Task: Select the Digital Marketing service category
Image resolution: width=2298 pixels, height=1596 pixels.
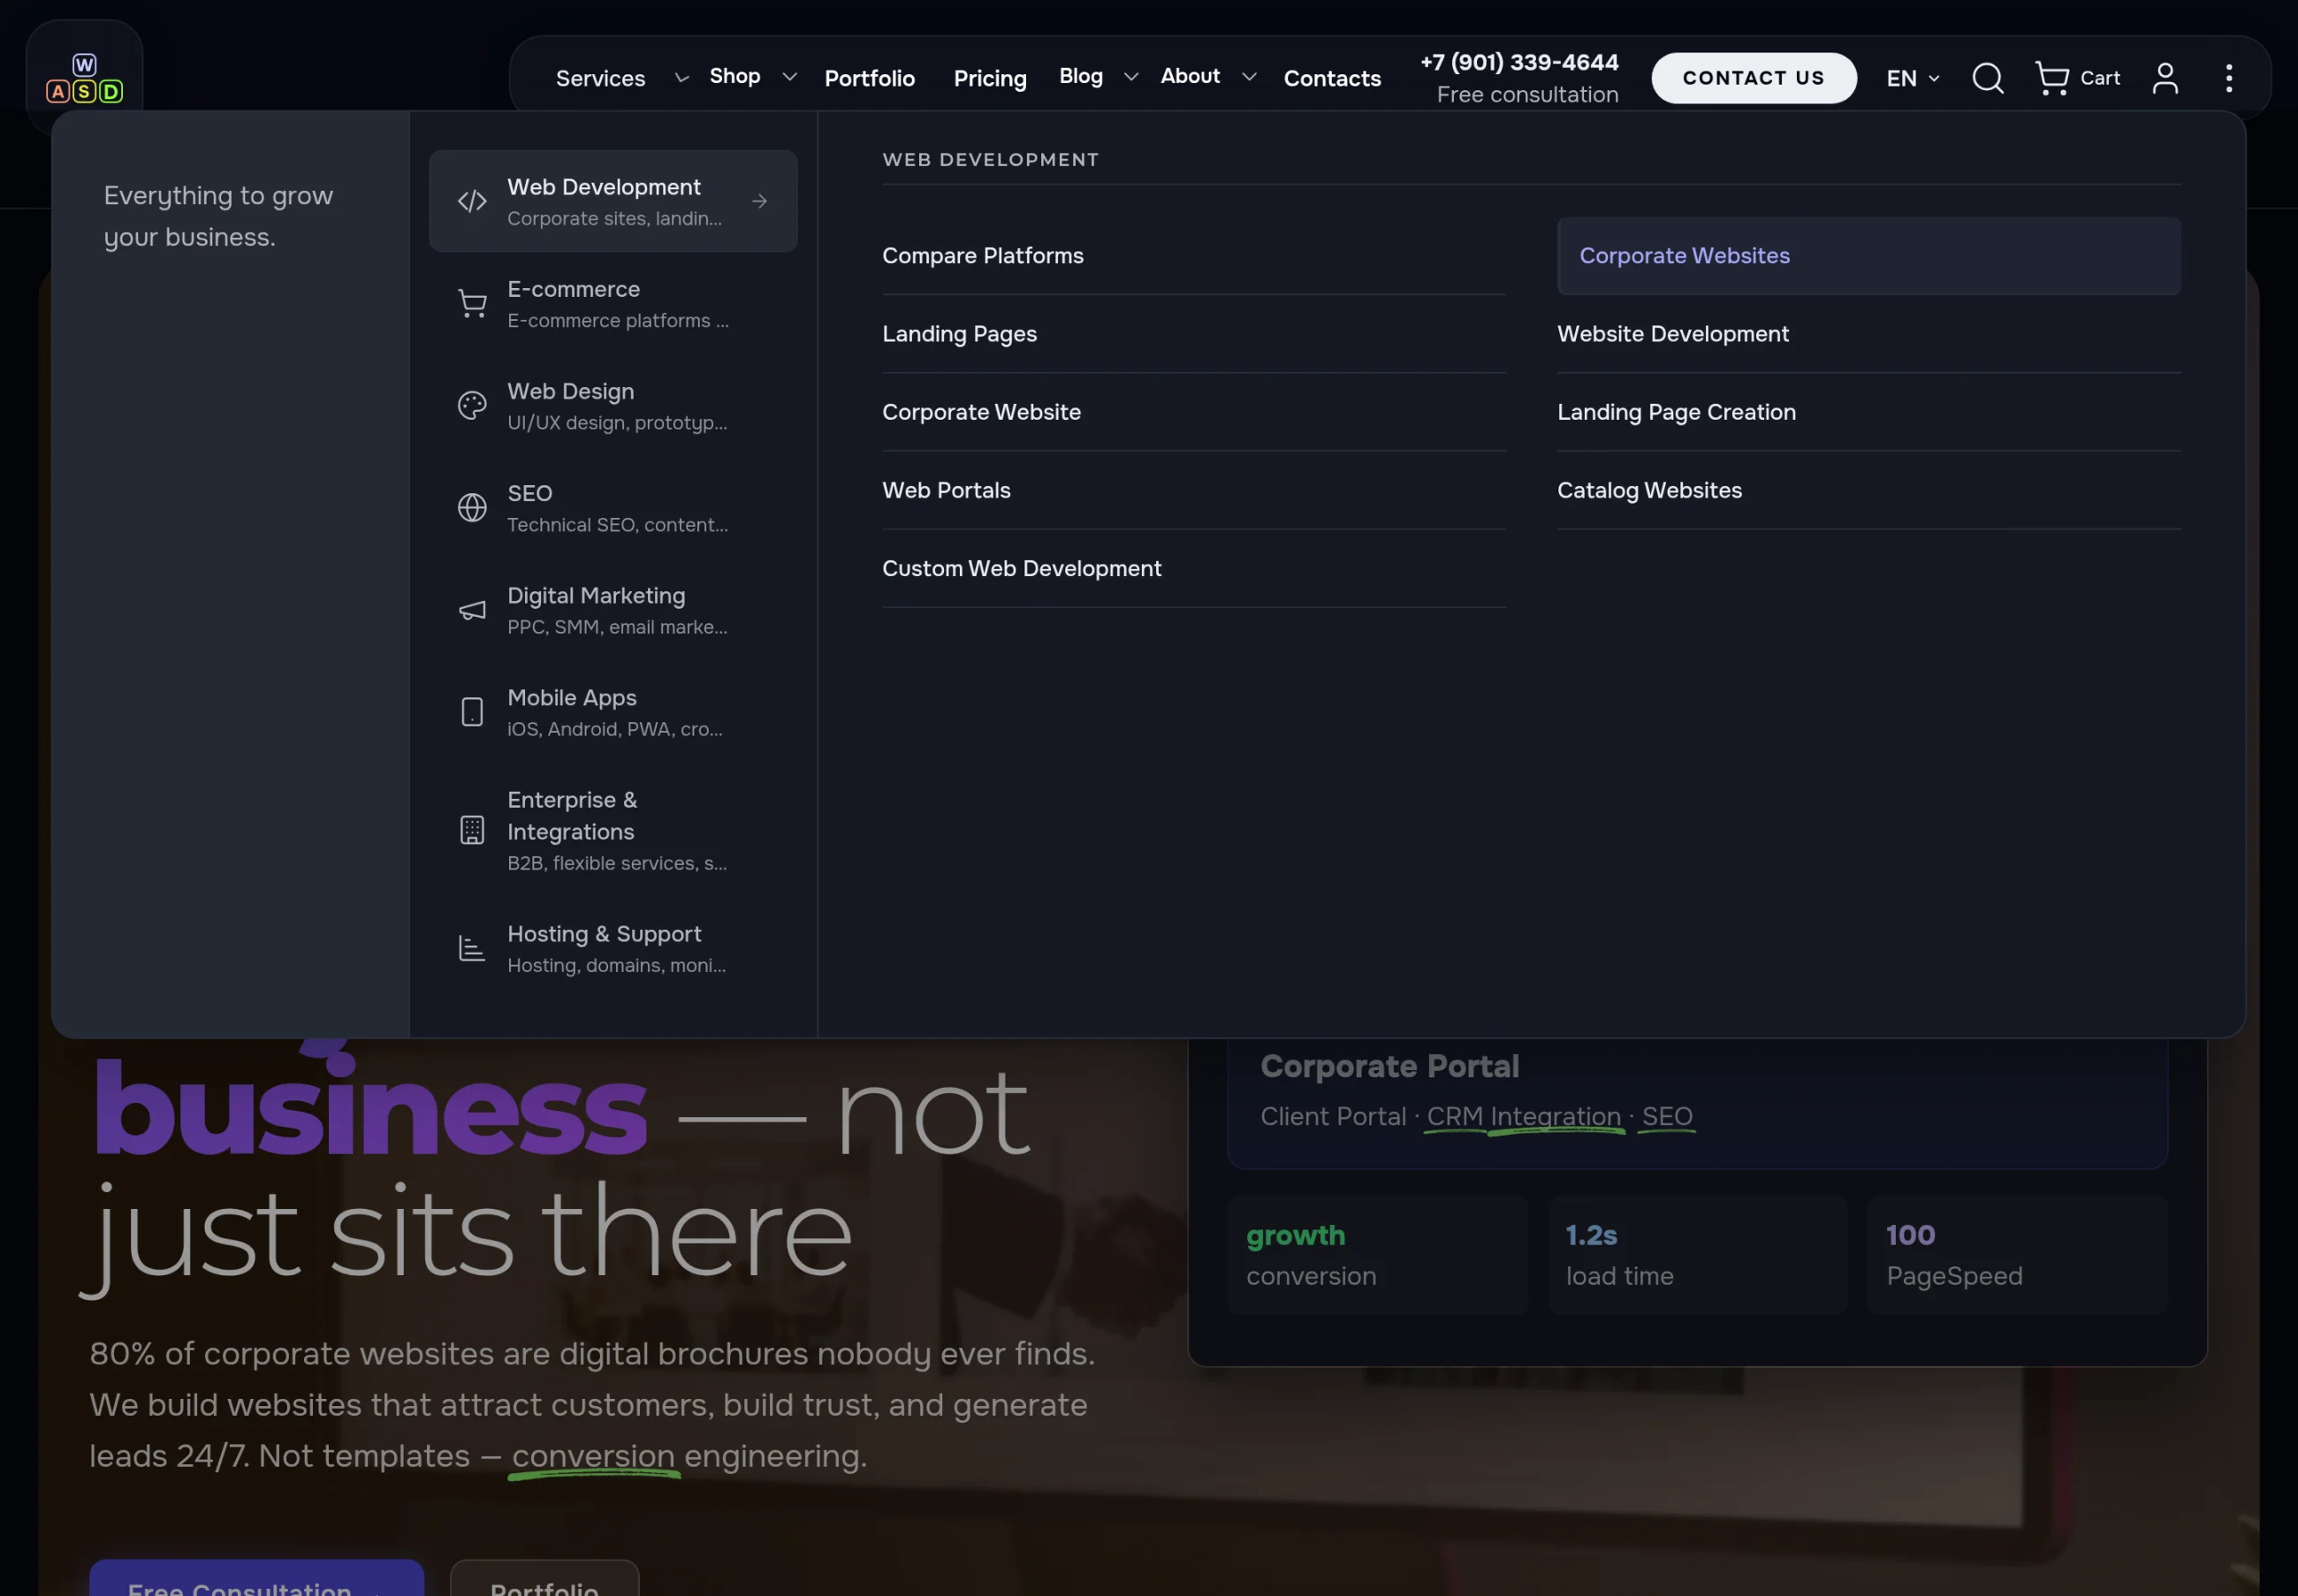Action: tap(613, 610)
